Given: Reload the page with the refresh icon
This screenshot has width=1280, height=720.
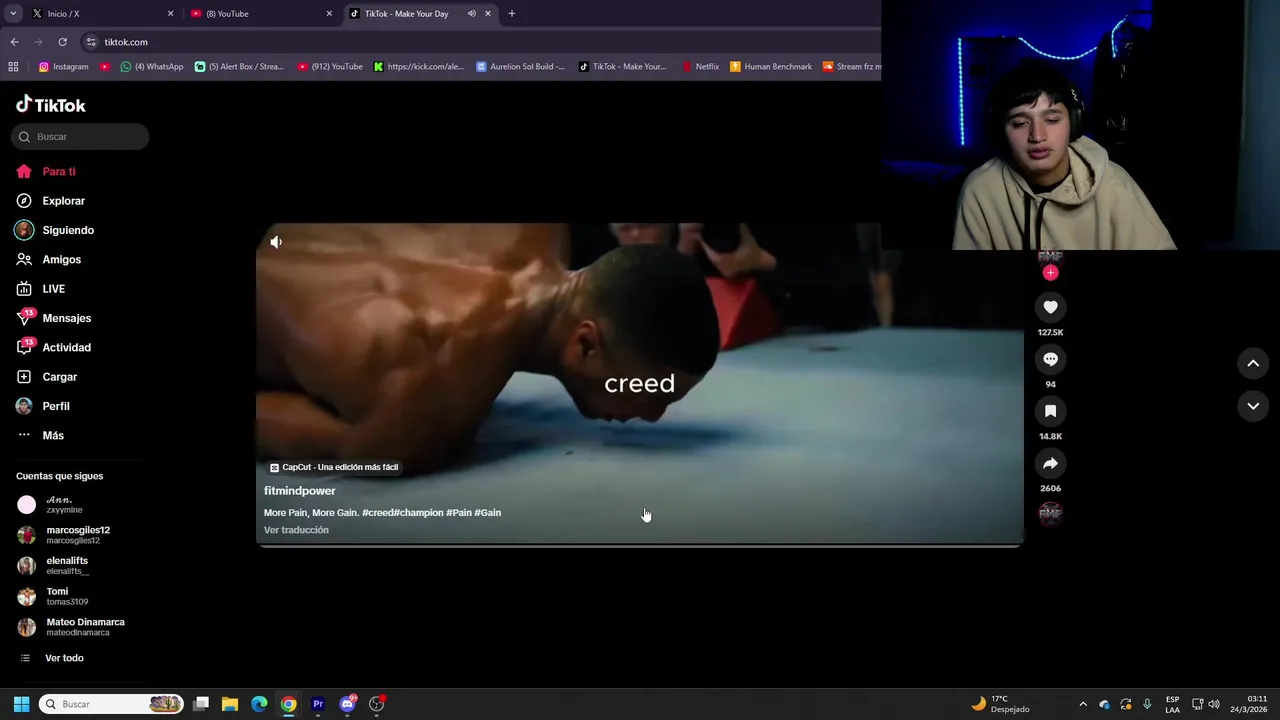Looking at the screenshot, I should point(62,42).
